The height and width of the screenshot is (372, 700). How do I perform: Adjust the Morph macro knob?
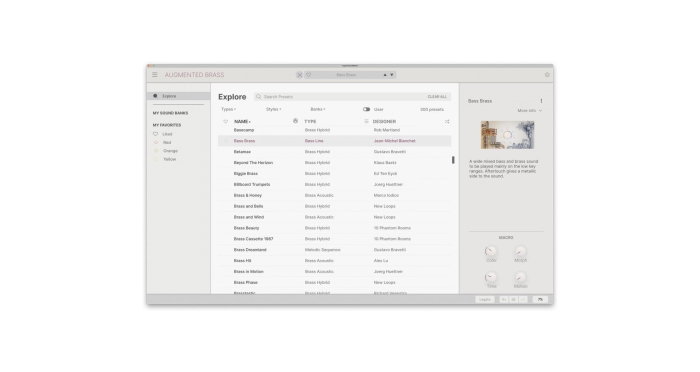pos(520,251)
